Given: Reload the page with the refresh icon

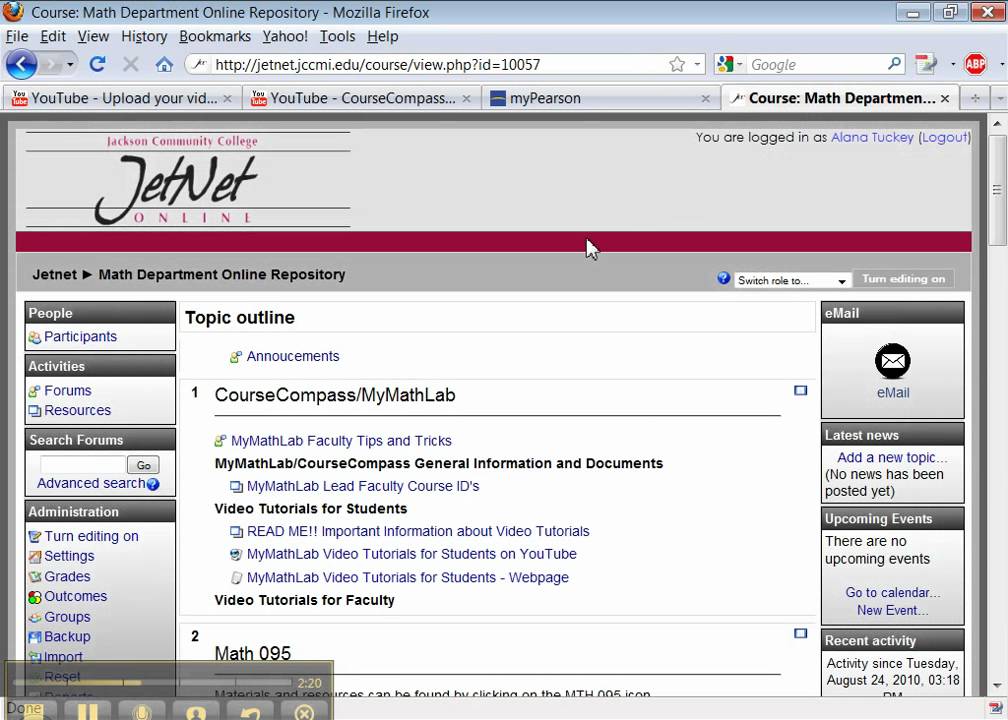Looking at the screenshot, I should coord(98,64).
